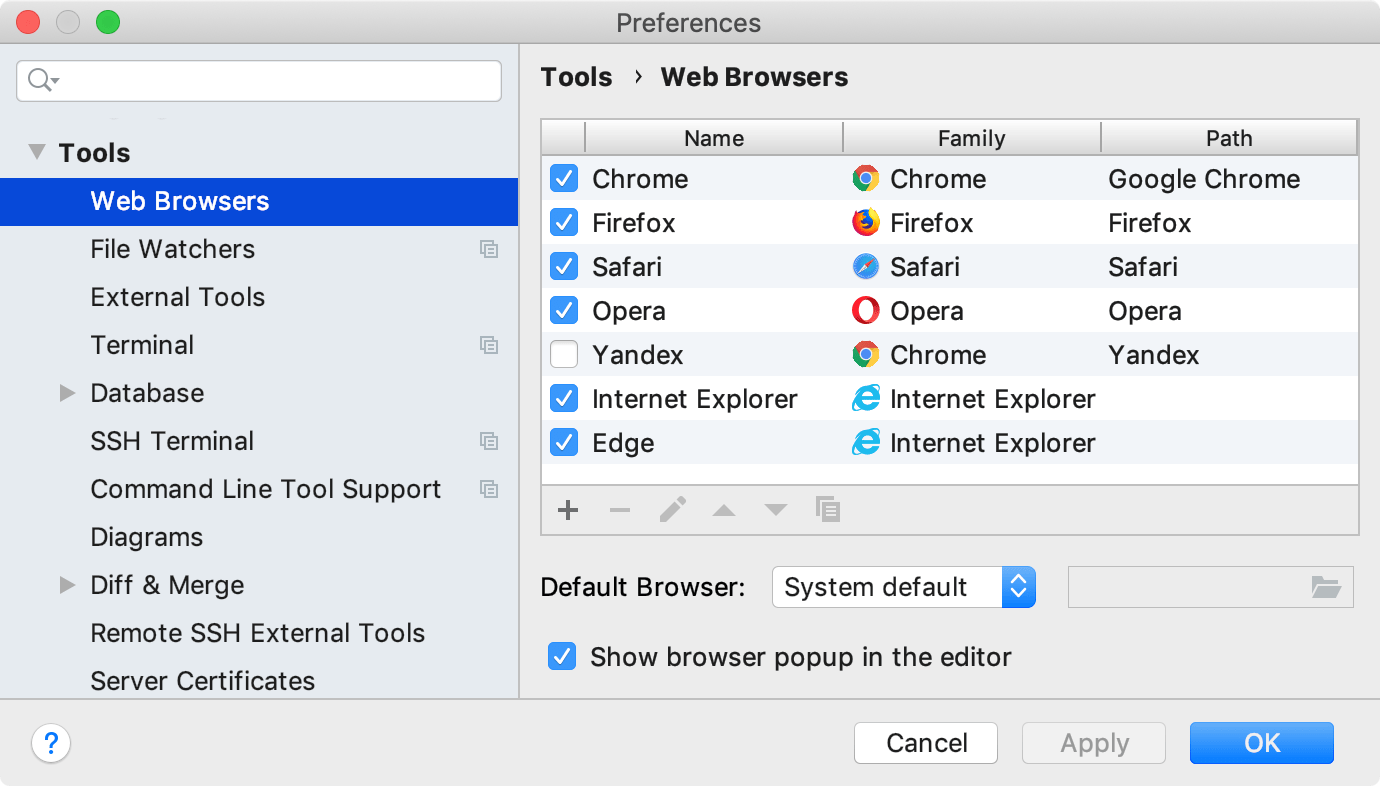Click the Path column header
This screenshot has height=786, width=1380.
click(x=1229, y=138)
